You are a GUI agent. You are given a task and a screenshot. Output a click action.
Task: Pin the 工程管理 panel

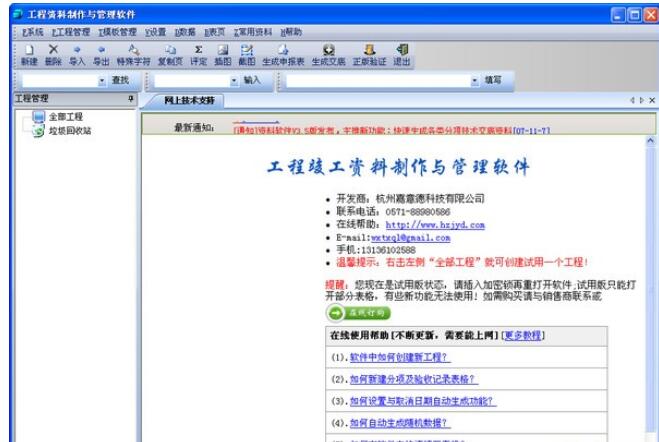131,98
